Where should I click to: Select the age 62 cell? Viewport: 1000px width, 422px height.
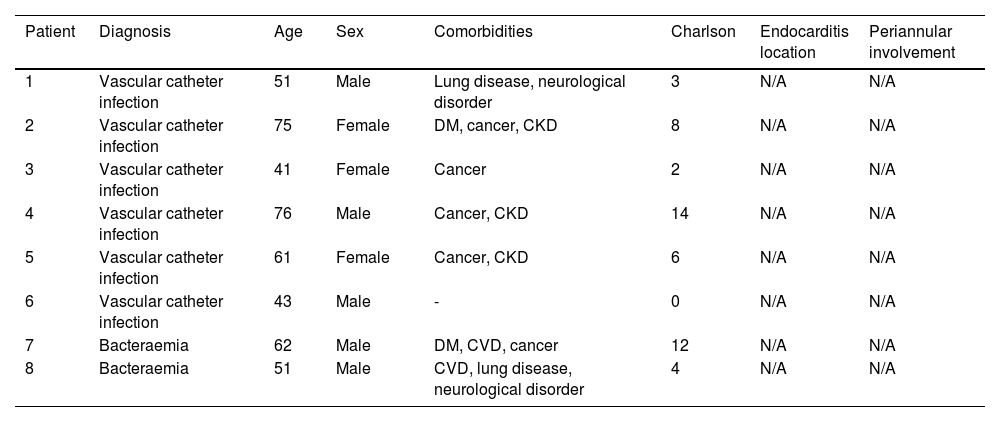[x=283, y=346]
